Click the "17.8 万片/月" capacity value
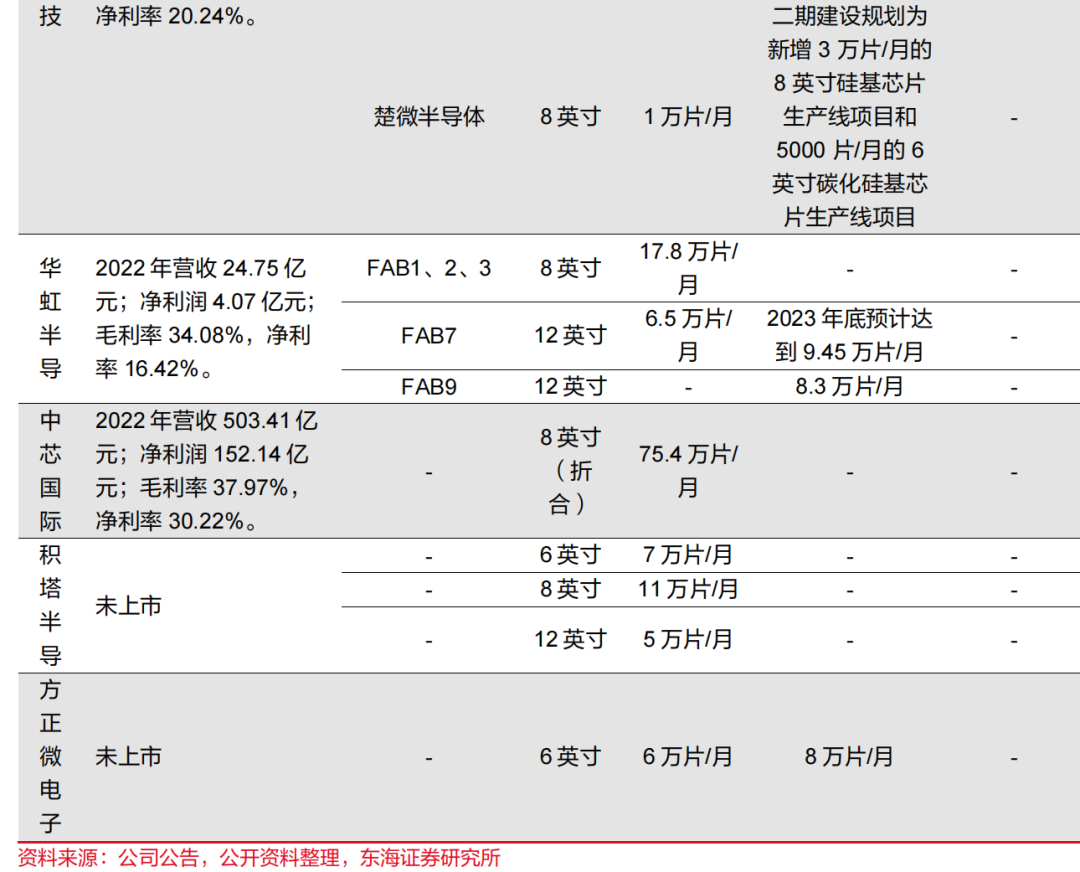The height and width of the screenshot is (872, 1080). pos(688,268)
